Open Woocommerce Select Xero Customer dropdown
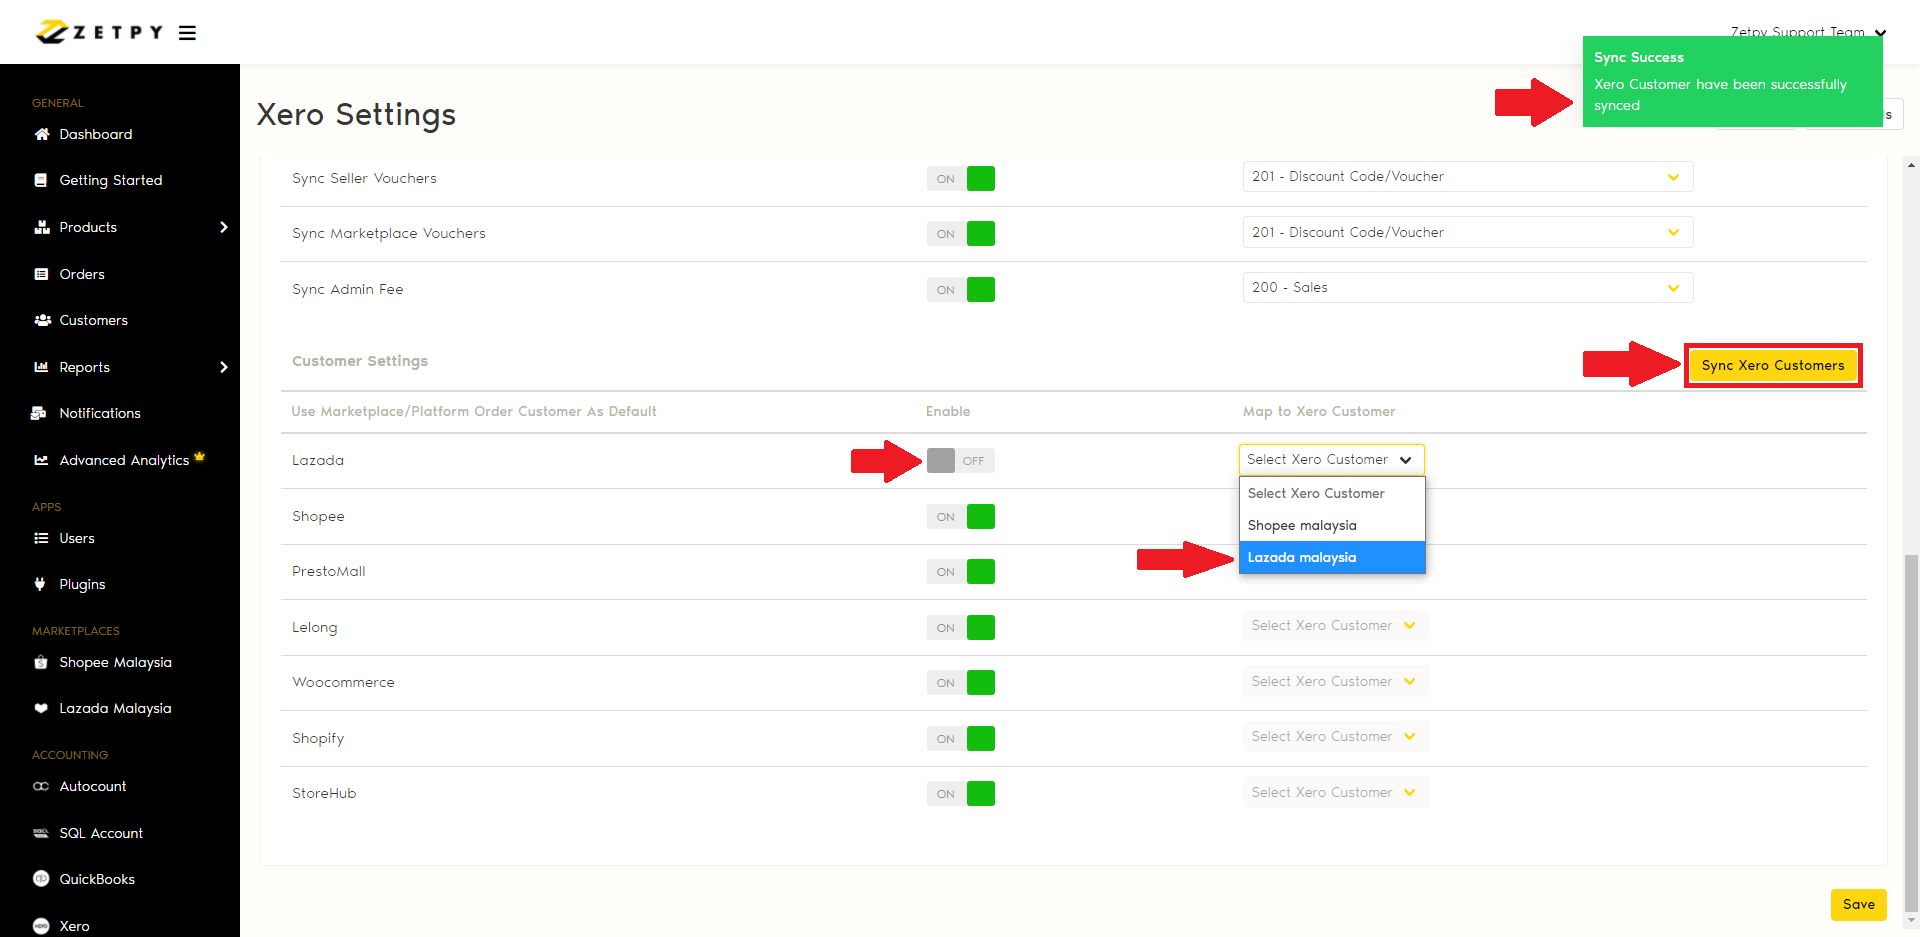Image resolution: width=1920 pixels, height=937 pixels. click(1335, 682)
